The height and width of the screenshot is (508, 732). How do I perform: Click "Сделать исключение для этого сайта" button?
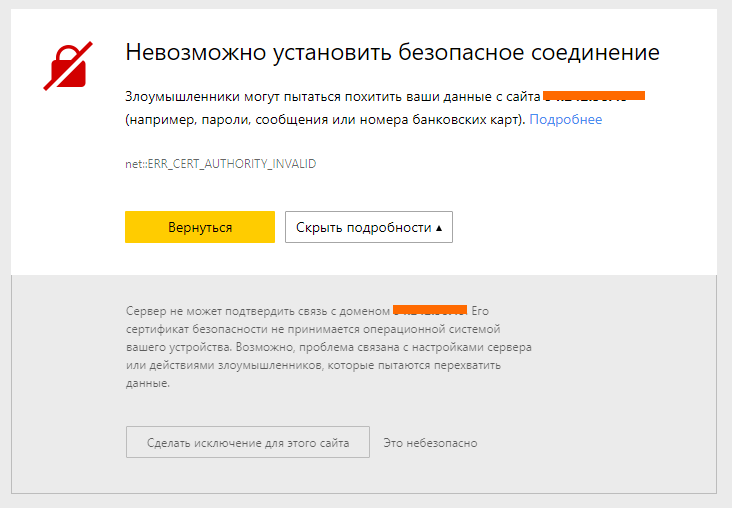(248, 443)
